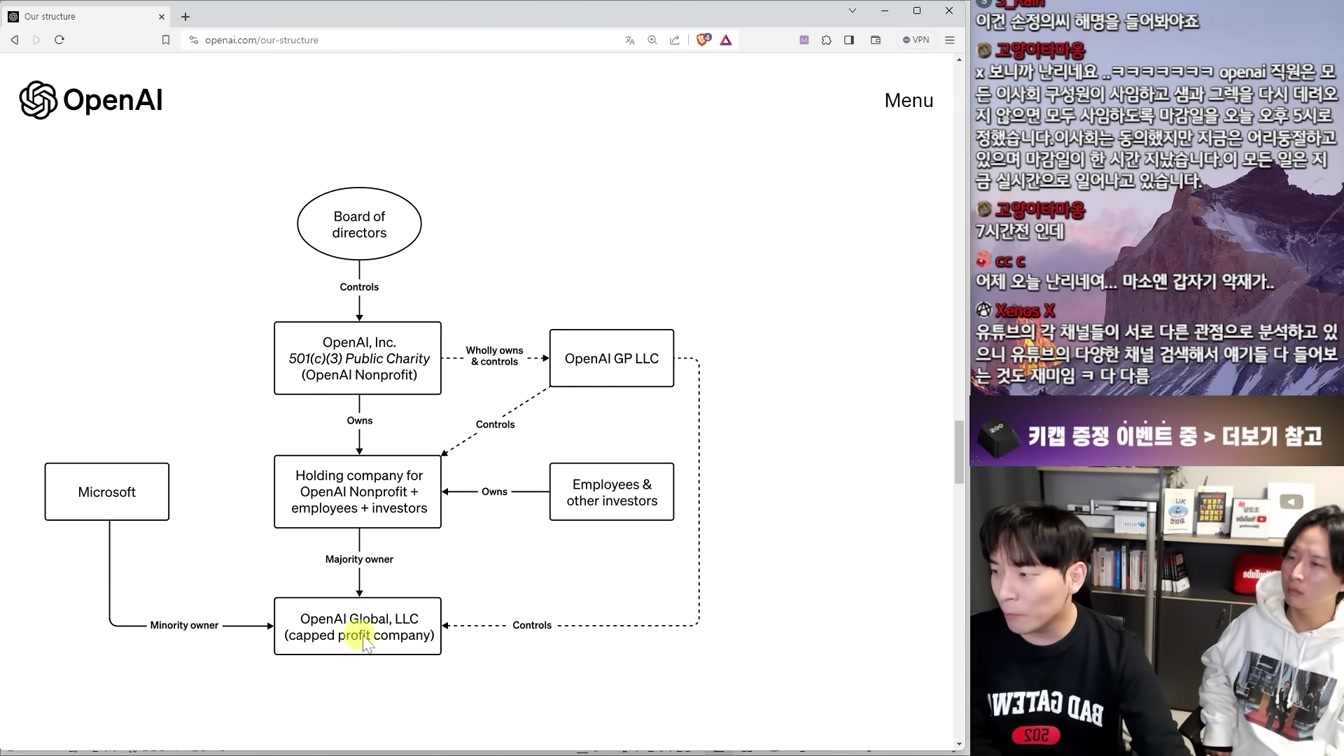1344x756 pixels.
Task: Open the extensions puzzle-piece icon
Action: pos(826,40)
